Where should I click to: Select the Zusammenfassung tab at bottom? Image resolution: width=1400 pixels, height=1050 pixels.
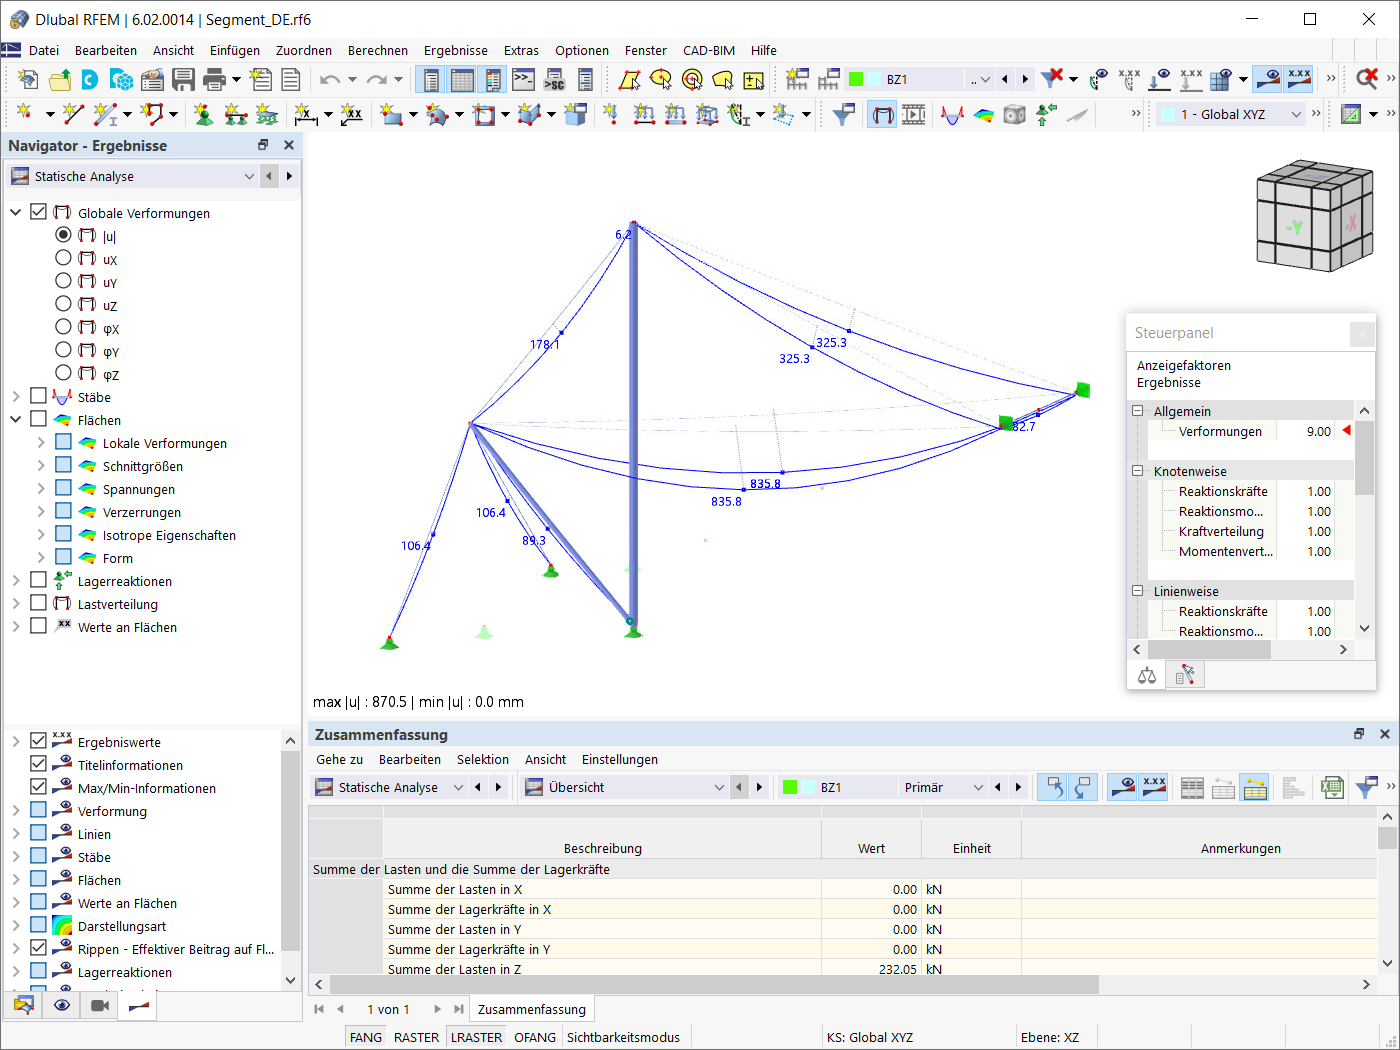click(x=532, y=1009)
